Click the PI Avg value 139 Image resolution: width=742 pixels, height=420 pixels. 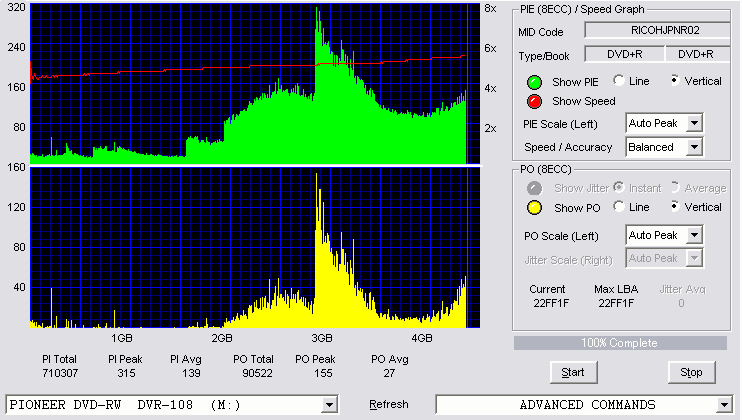pyautogui.click(x=191, y=373)
